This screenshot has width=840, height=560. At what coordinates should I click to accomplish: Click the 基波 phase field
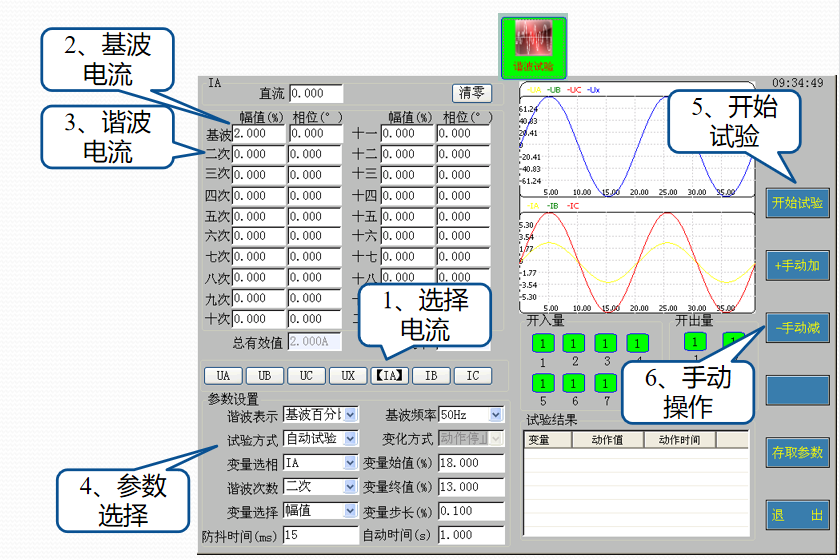[316, 133]
